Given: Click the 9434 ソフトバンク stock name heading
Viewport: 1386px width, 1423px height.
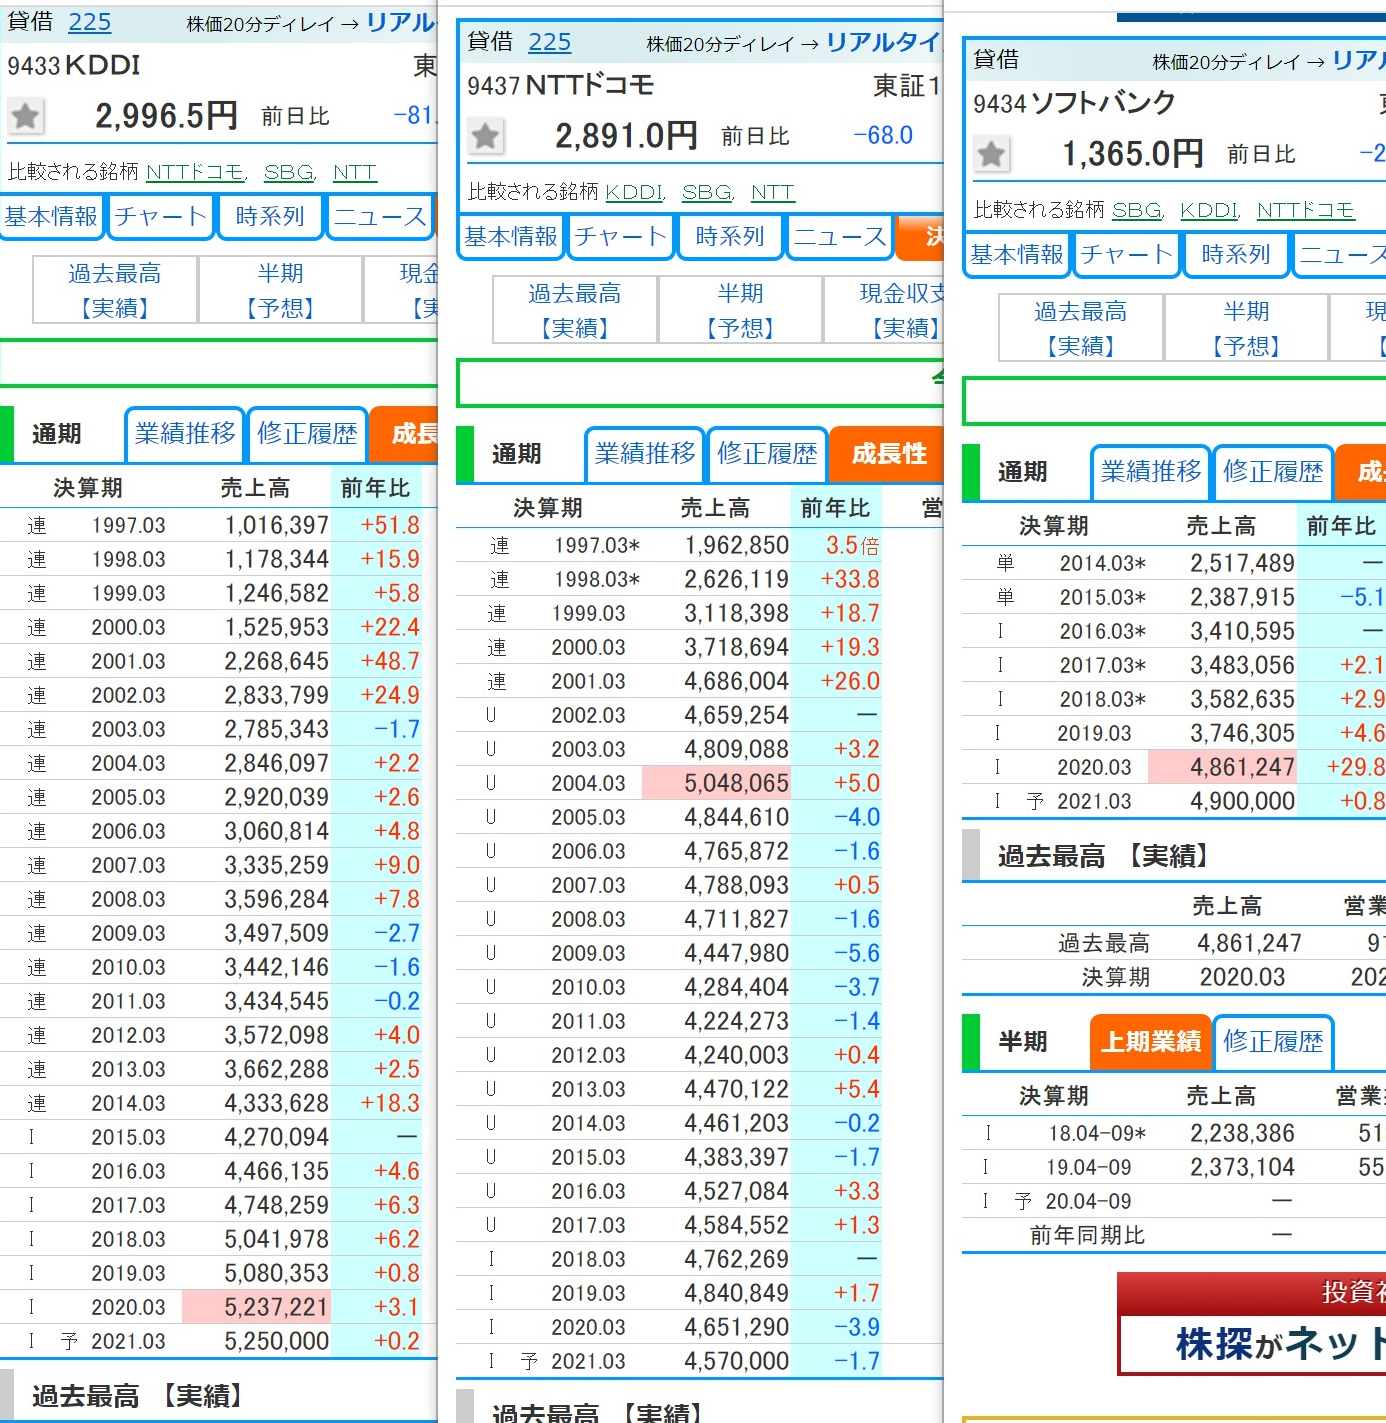Looking at the screenshot, I should 1074,103.
